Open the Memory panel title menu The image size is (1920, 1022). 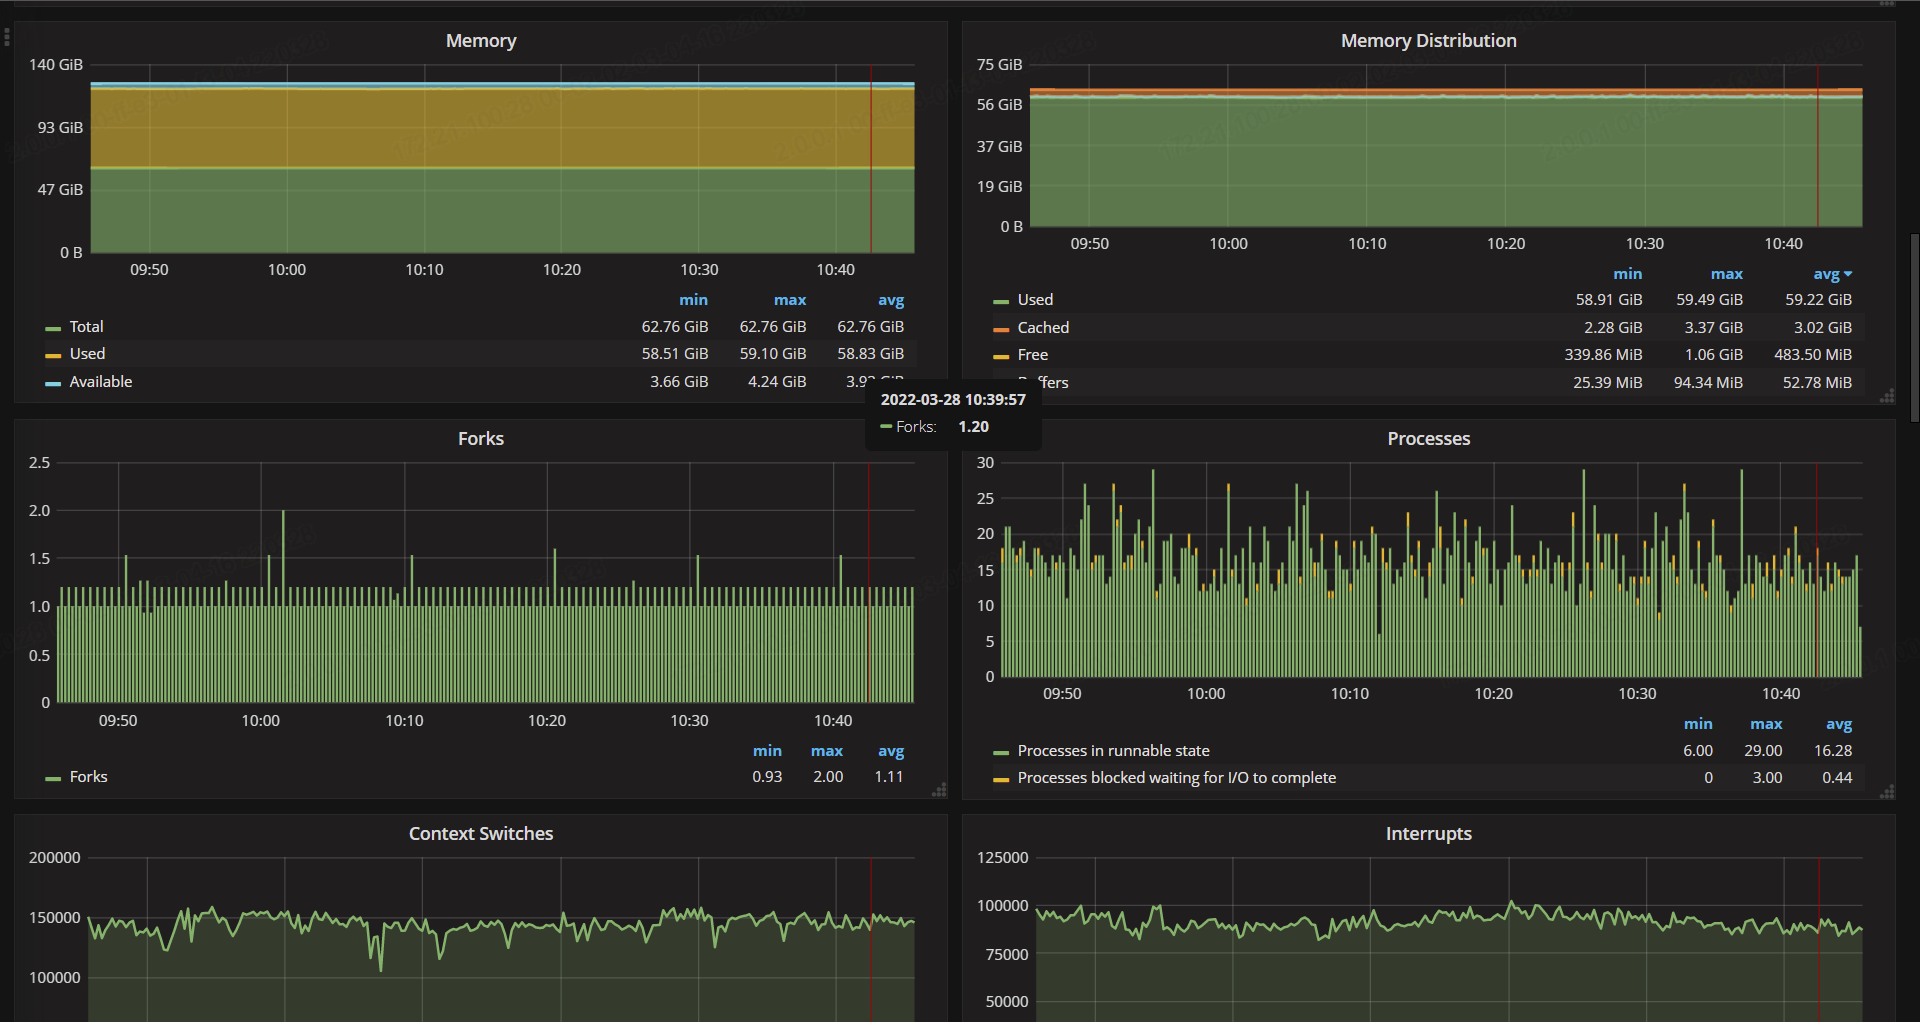(481, 41)
